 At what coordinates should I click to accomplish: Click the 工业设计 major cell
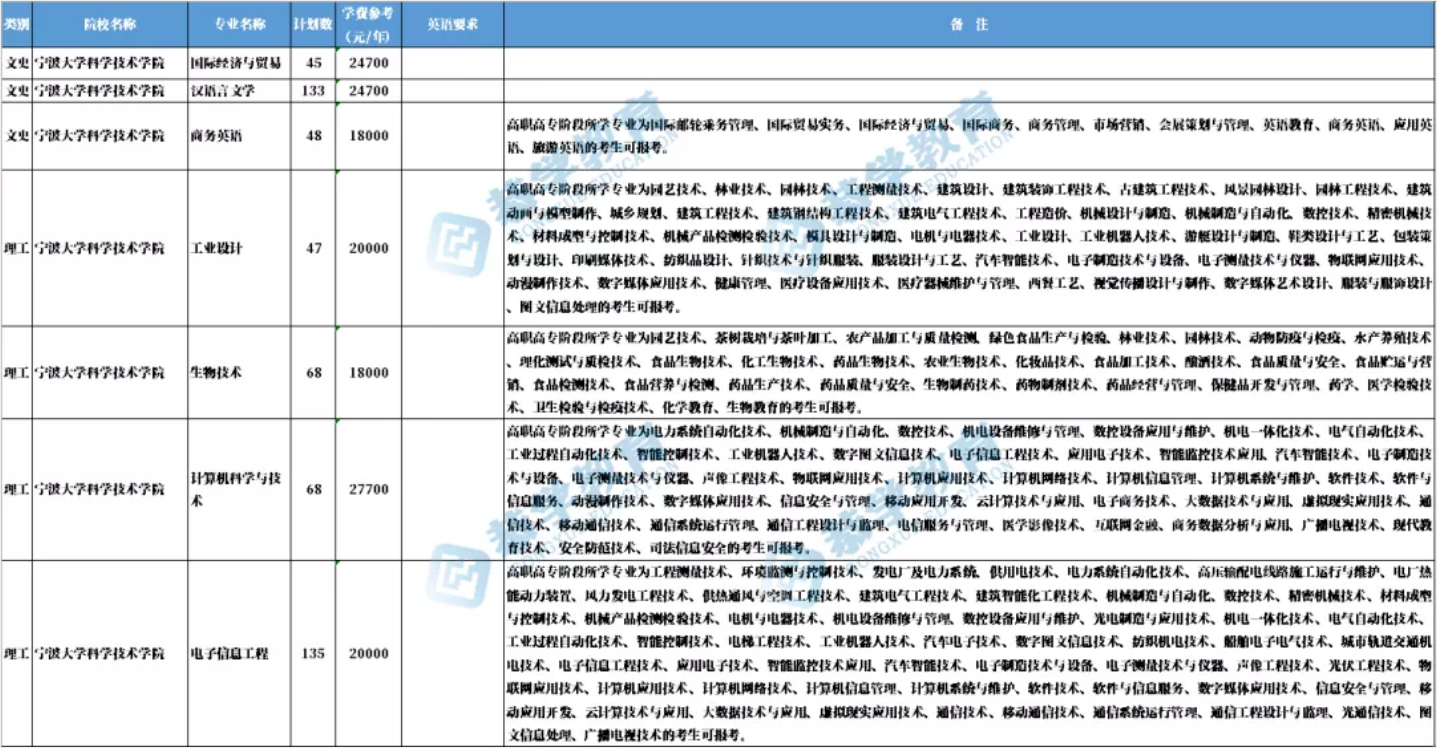click(217, 248)
